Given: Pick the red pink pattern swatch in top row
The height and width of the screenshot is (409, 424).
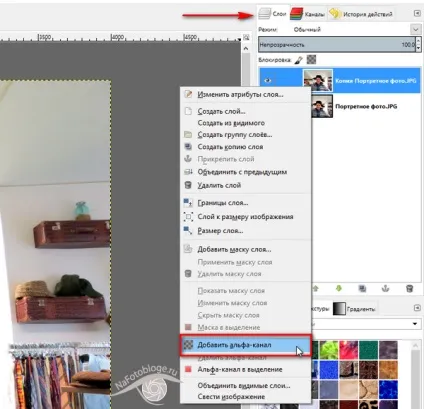Looking at the screenshot, I should (x=349, y=350).
